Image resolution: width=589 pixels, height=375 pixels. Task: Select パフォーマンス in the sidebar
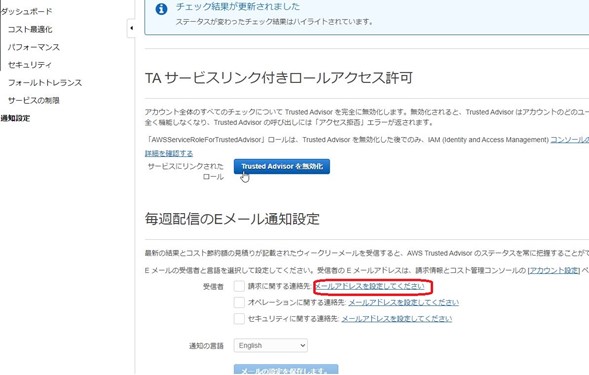click(34, 47)
